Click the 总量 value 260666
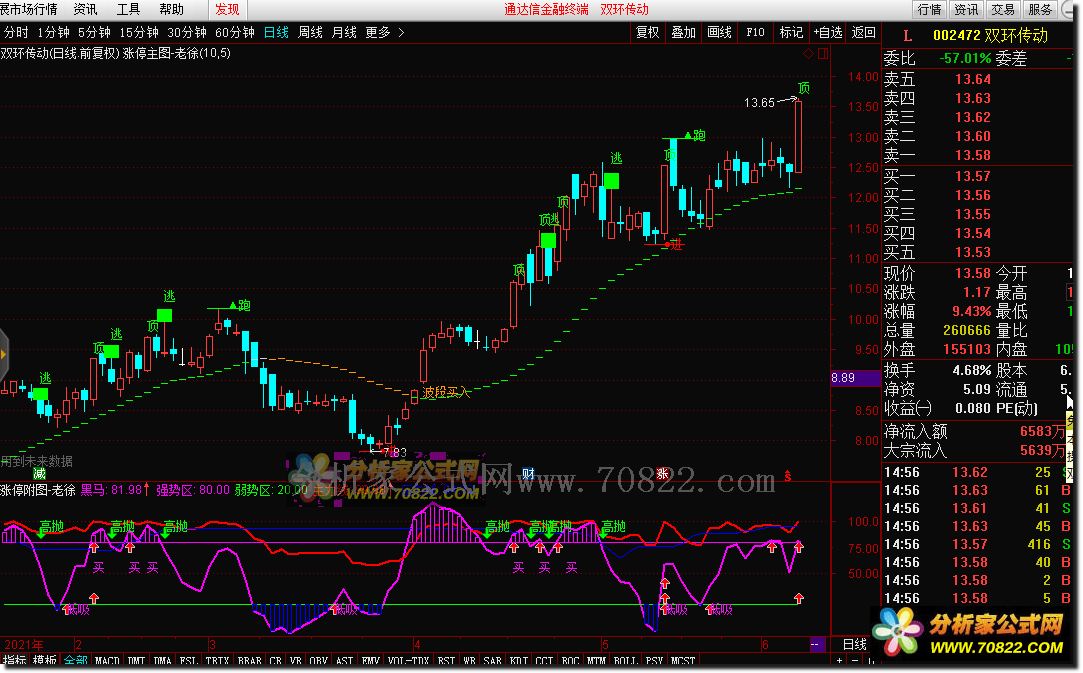 click(967, 330)
